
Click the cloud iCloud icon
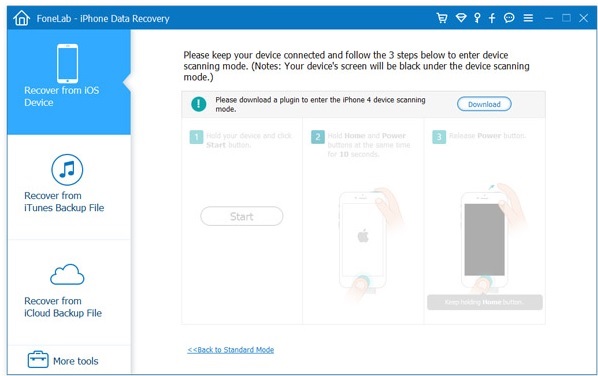pos(67,274)
